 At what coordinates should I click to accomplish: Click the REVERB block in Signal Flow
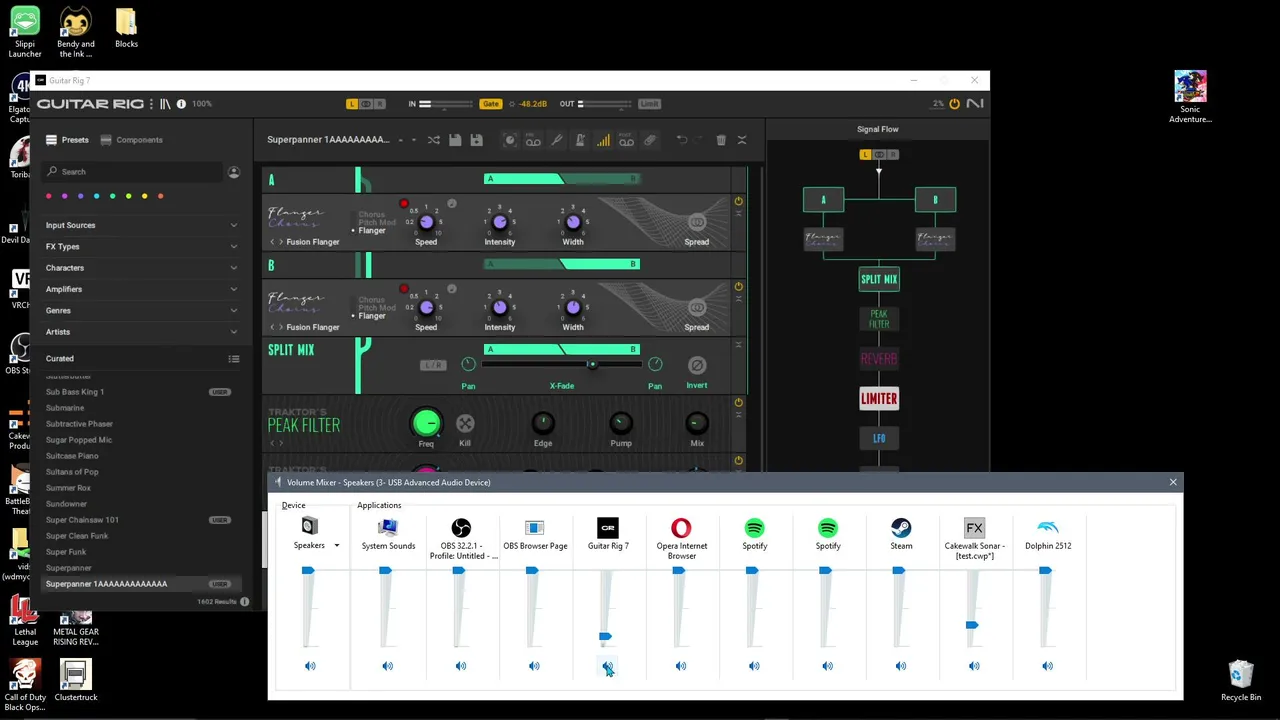click(879, 358)
